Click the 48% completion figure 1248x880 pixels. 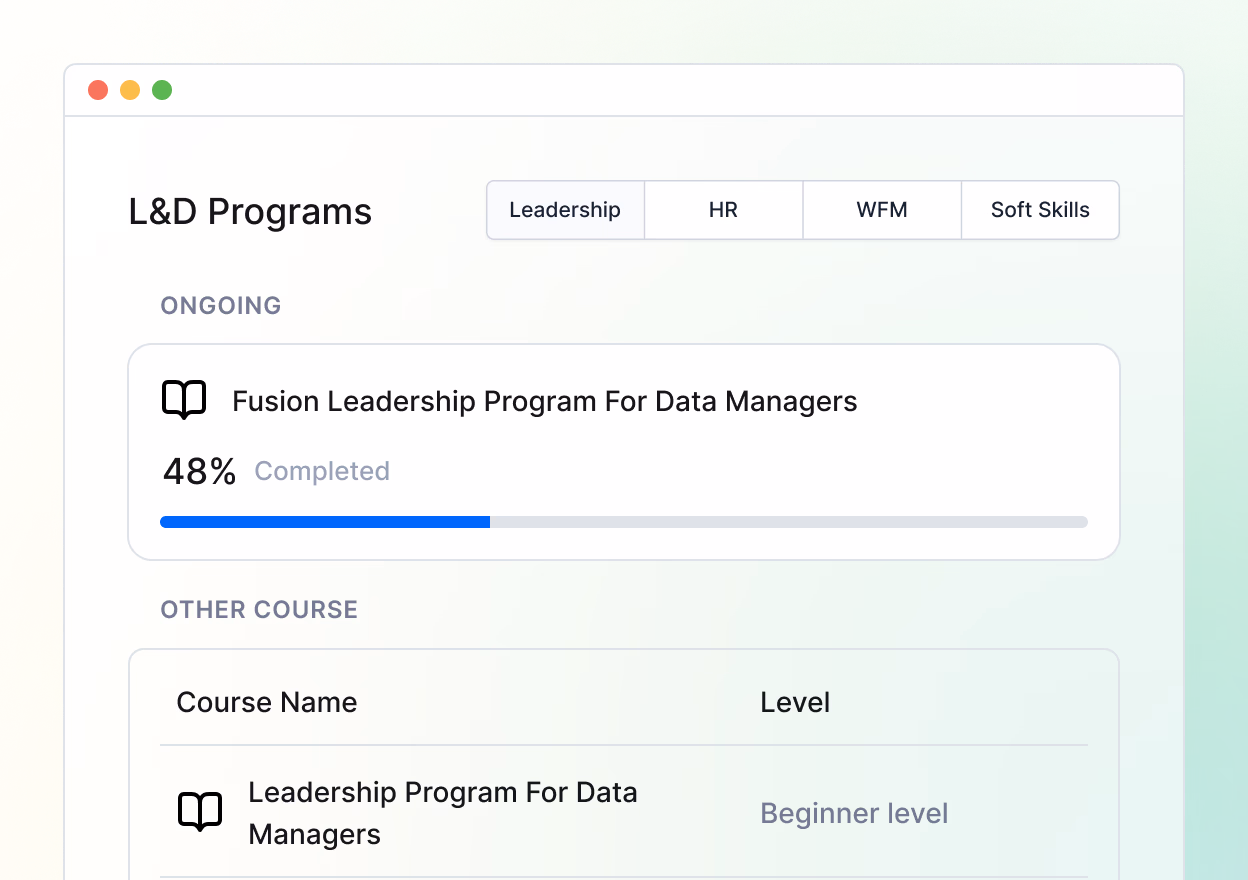(199, 471)
